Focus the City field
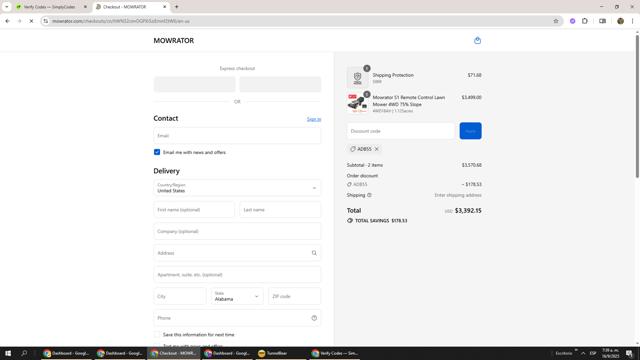 180,296
